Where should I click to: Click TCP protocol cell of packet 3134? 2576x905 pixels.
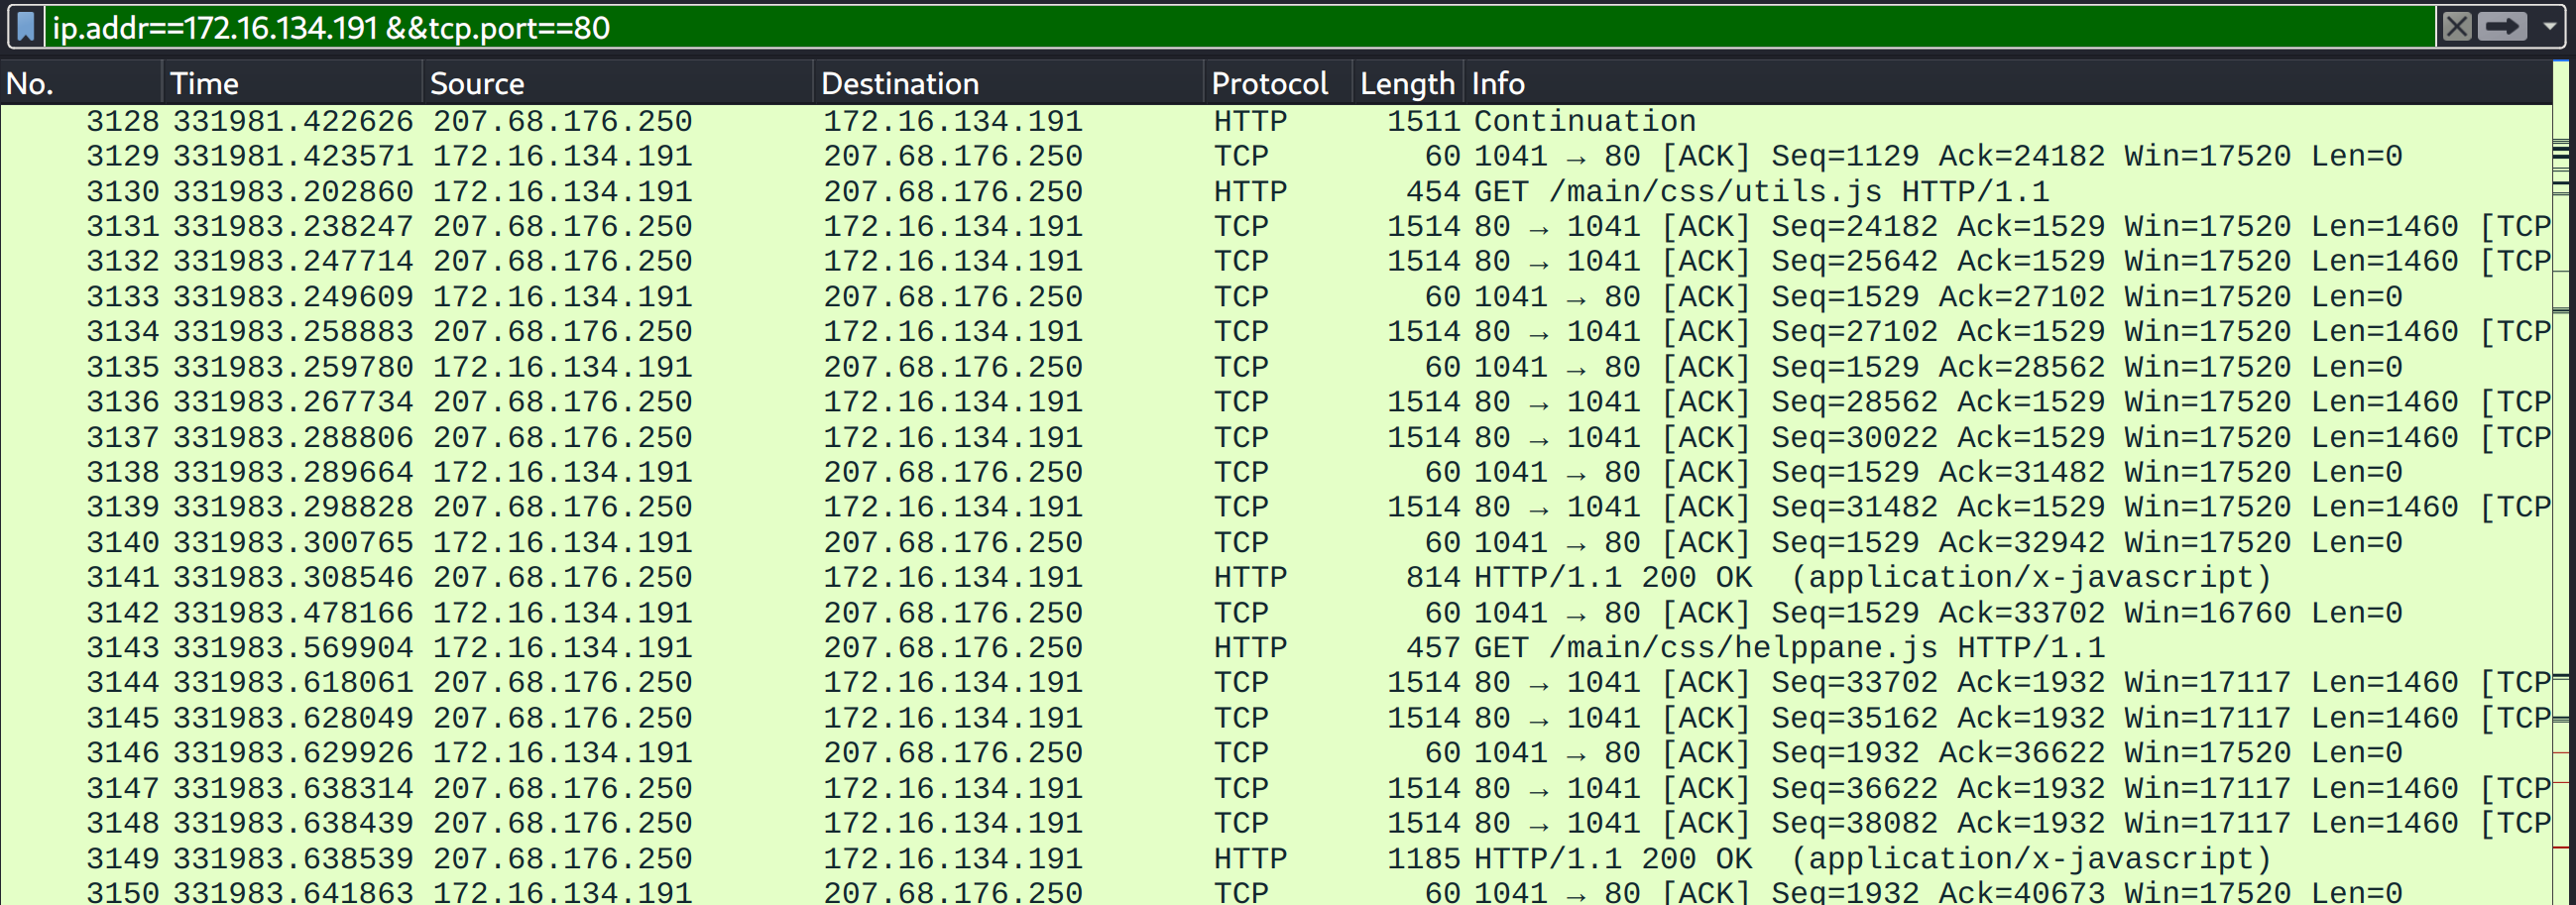1241,331
